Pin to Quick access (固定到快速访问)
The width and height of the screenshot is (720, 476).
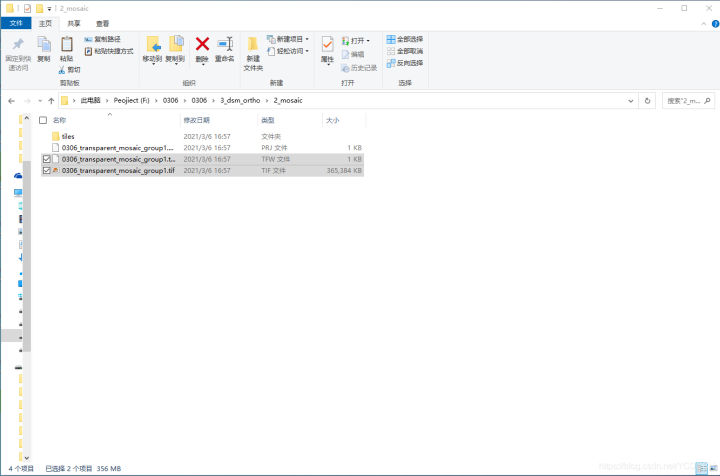click(18, 53)
